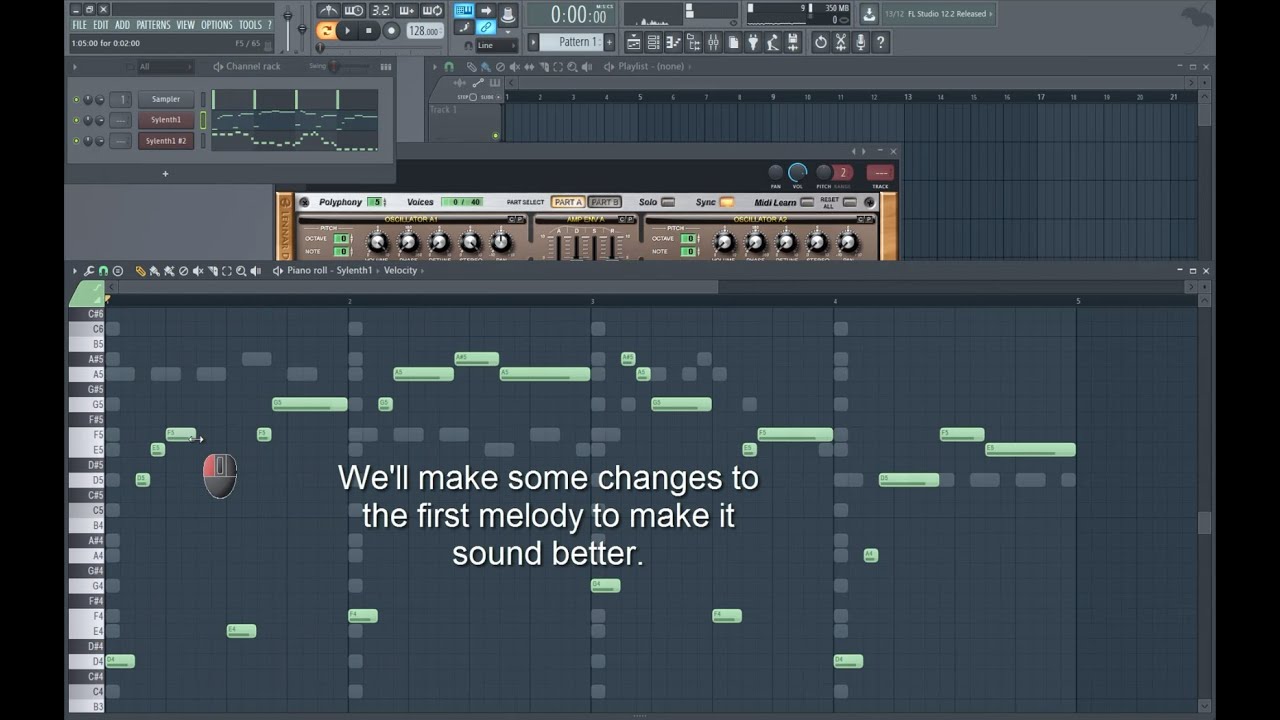The width and height of the screenshot is (1280, 720).
Task: Open the channel rack toolbar icon
Action: (x=653, y=42)
